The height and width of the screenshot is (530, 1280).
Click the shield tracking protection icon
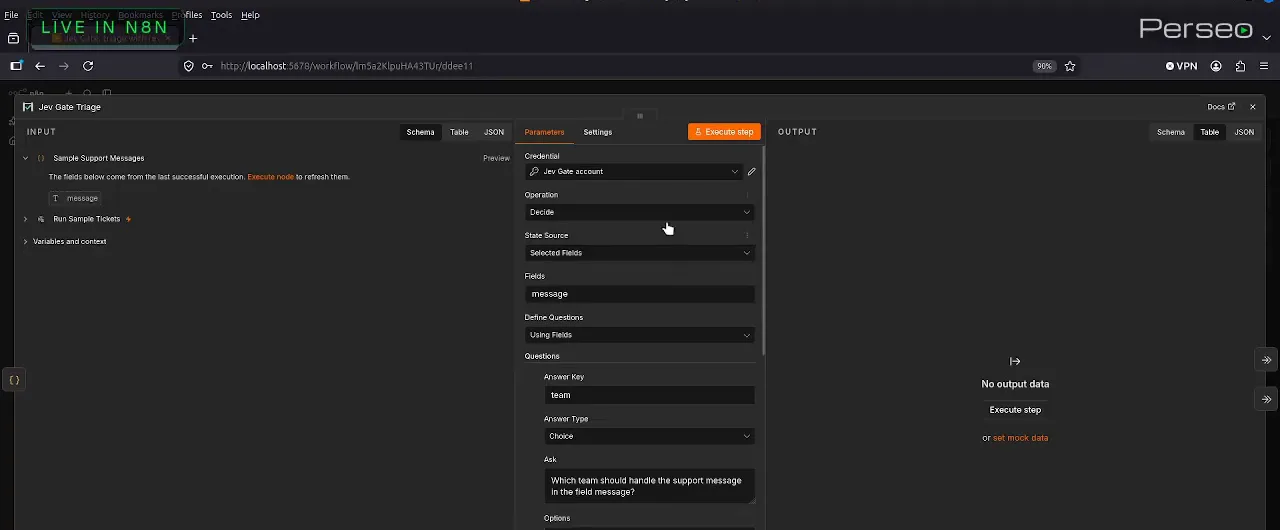(x=188, y=66)
